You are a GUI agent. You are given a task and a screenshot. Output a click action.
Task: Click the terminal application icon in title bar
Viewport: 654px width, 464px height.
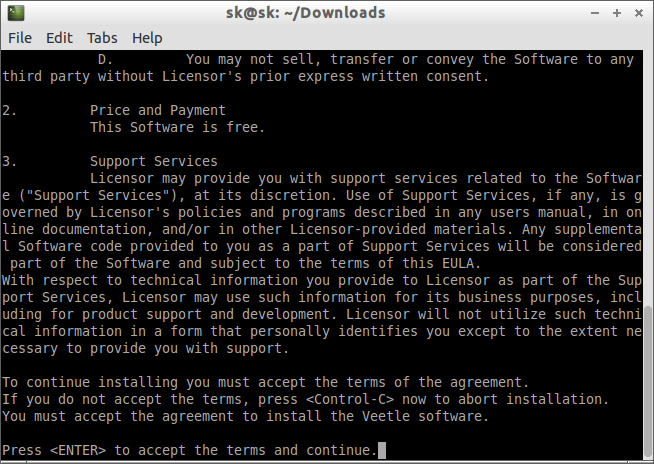click(x=16, y=13)
